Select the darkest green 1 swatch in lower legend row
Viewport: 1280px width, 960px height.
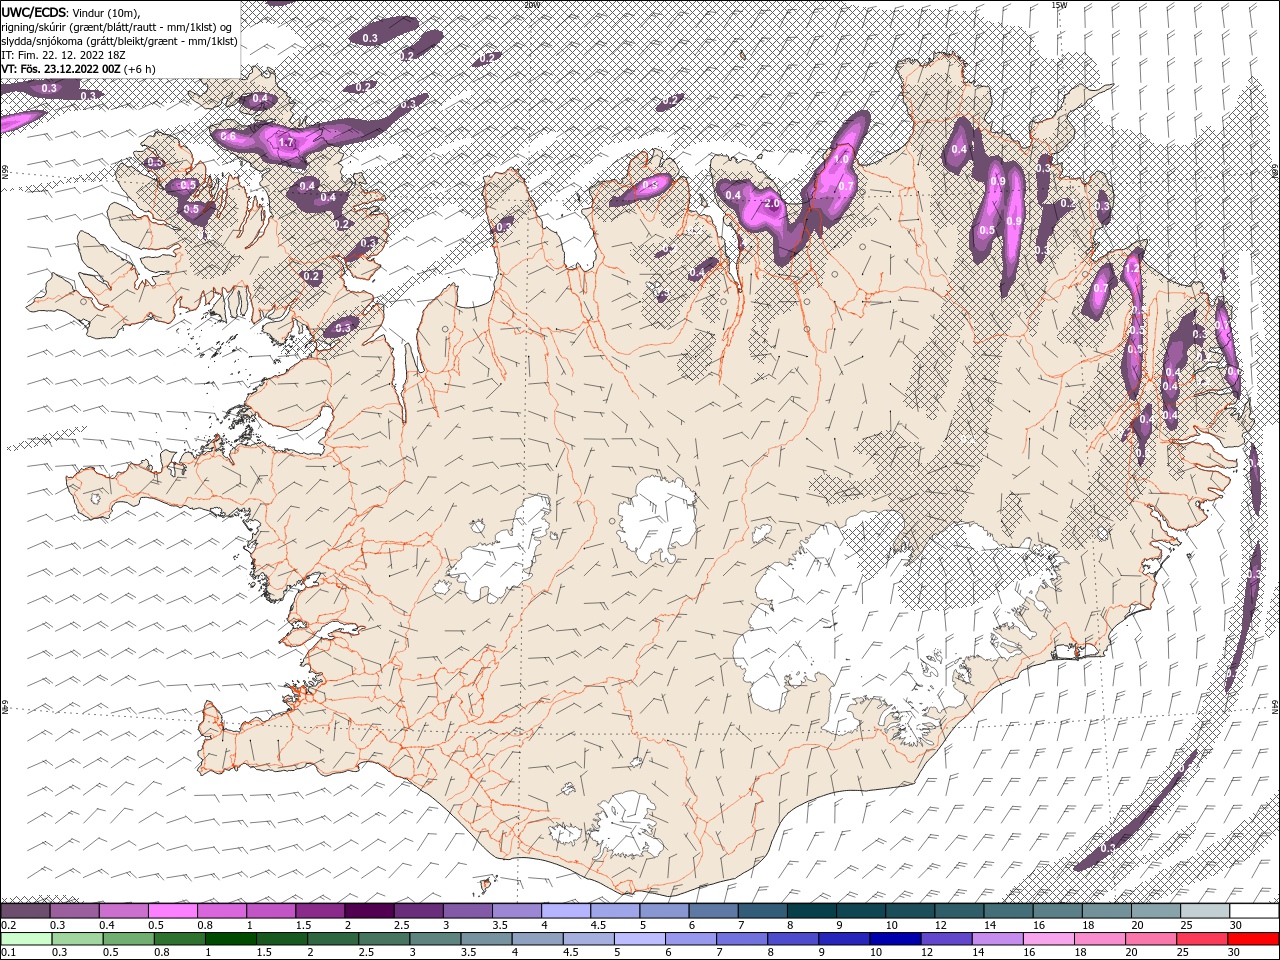point(231,939)
